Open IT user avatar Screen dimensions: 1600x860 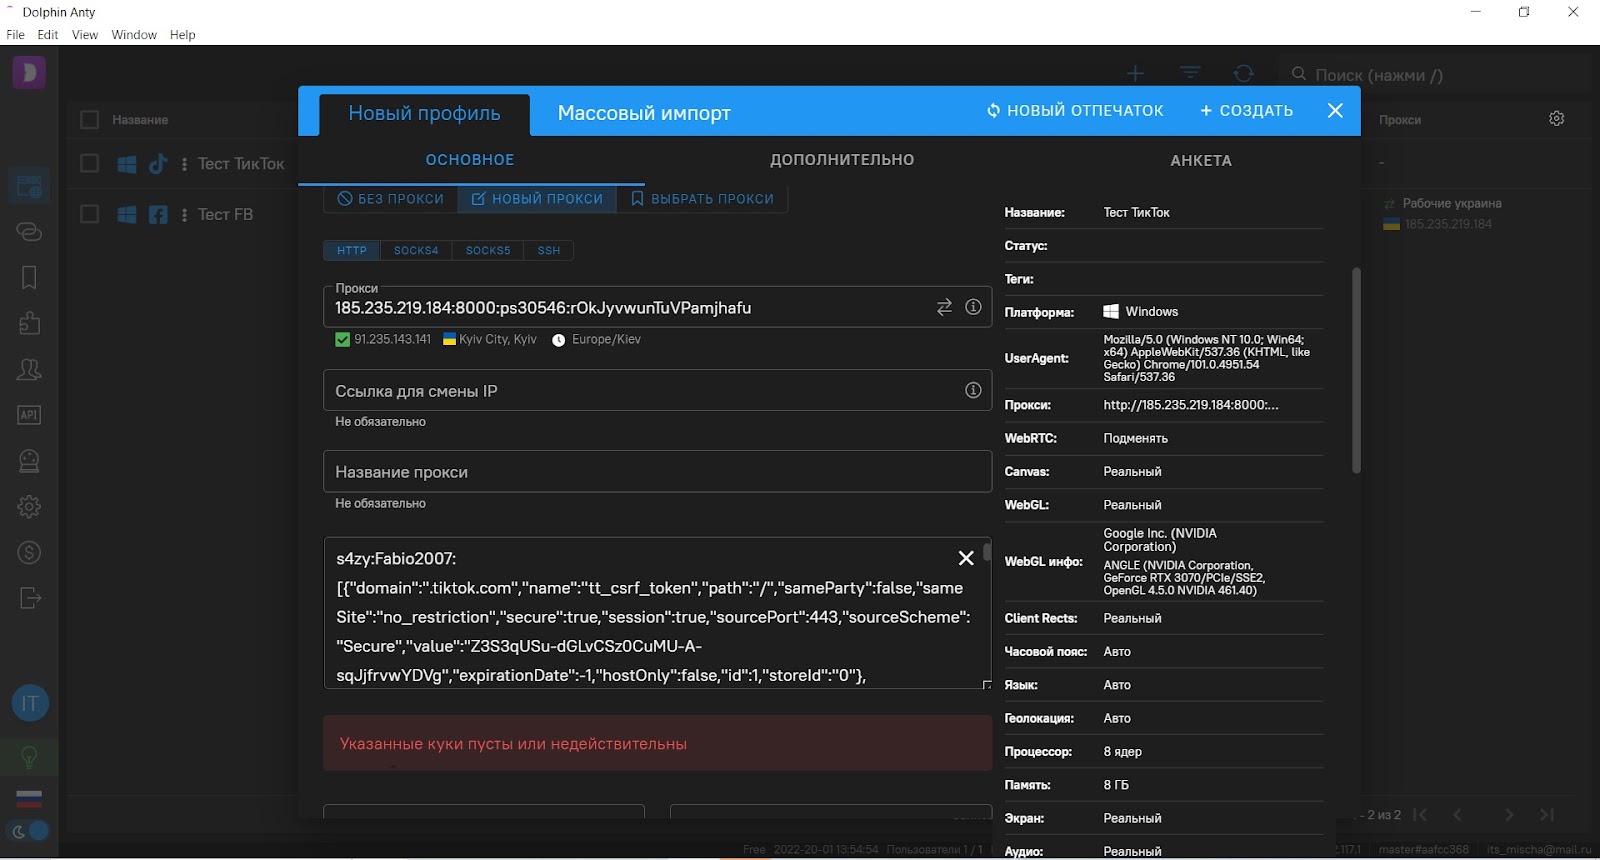click(x=30, y=703)
